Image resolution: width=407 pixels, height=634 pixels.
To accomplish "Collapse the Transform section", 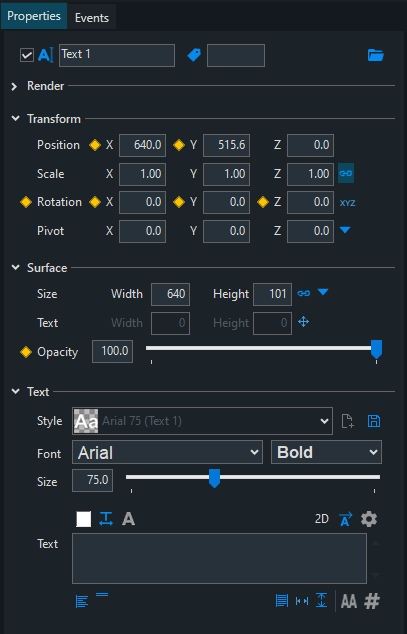I will 15,118.
